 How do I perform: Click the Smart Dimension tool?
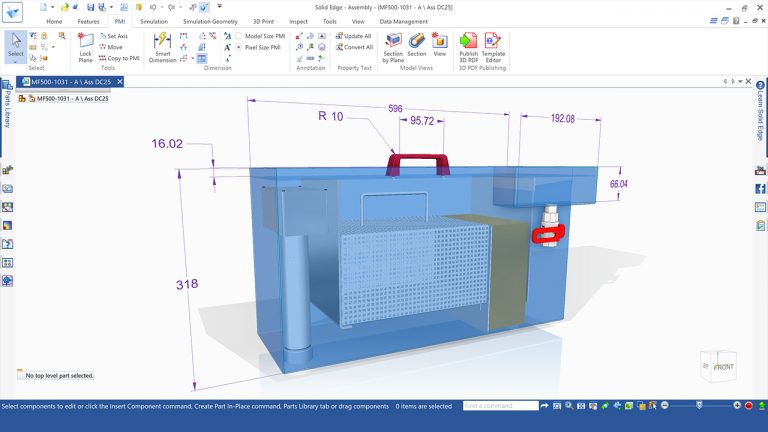[162, 46]
